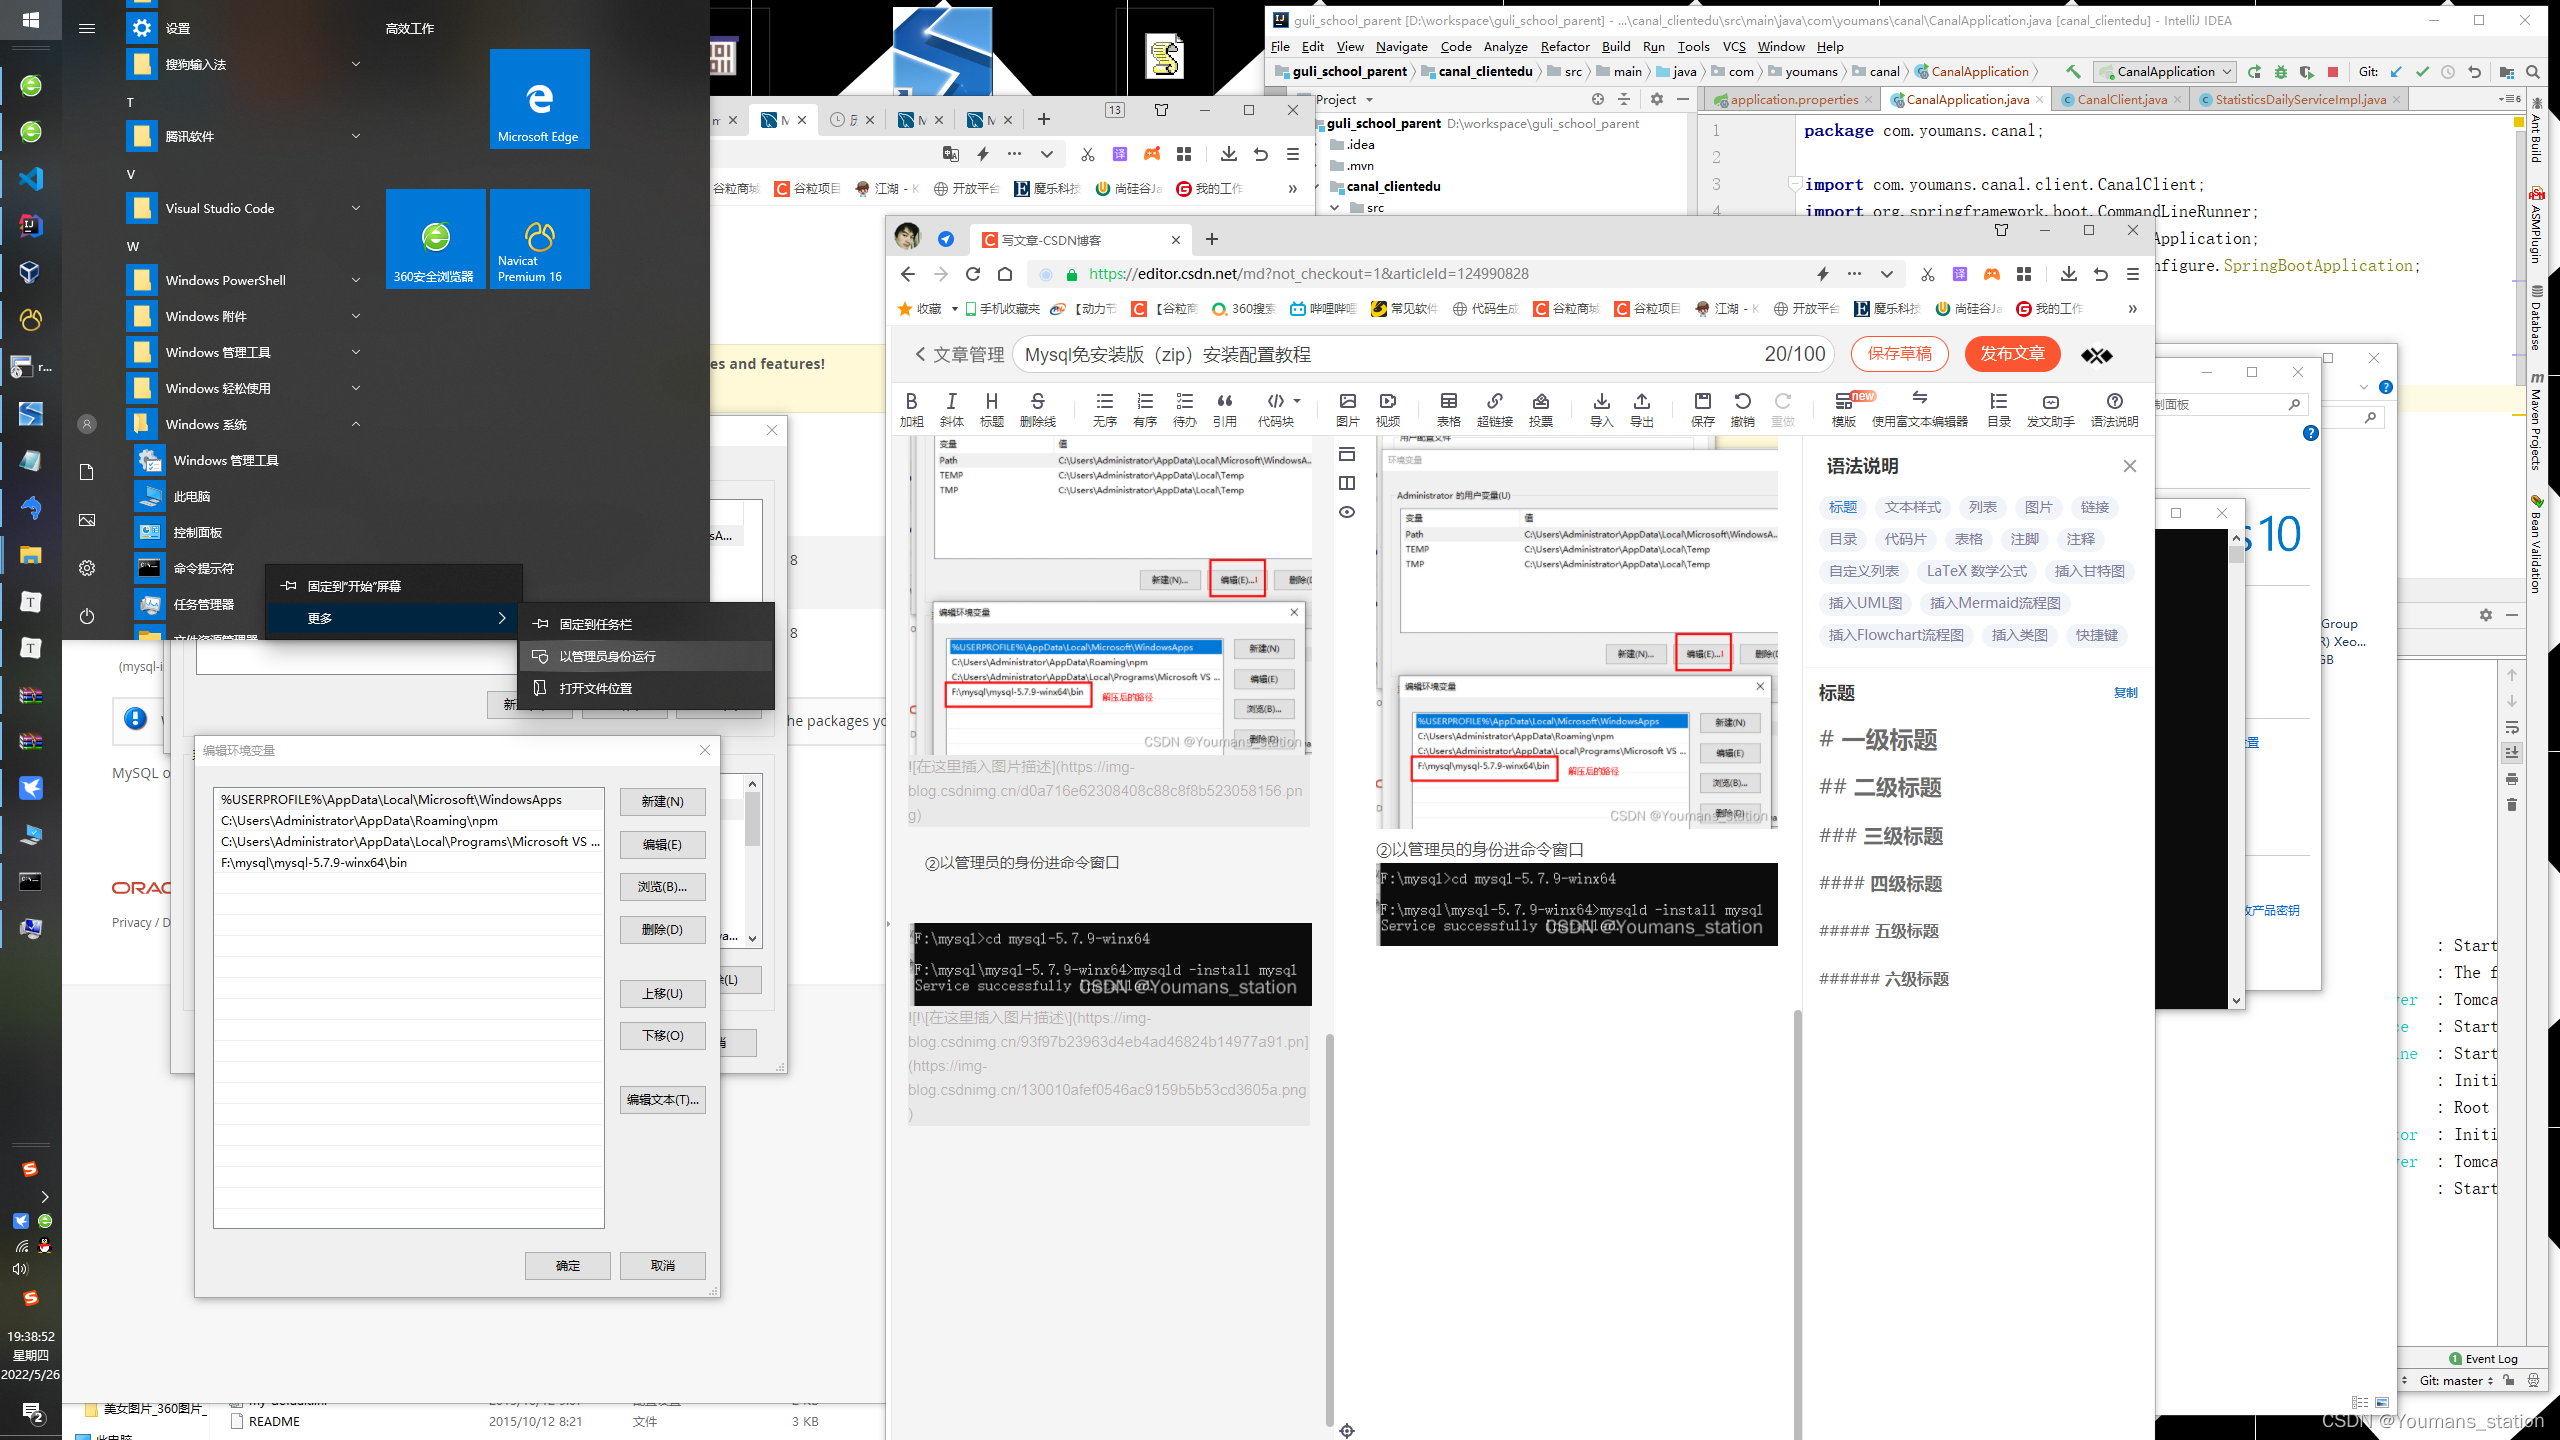Select 固定到任务栏 context menu item
Viewport: 2560px width, 1440px height.
[646, 624]
